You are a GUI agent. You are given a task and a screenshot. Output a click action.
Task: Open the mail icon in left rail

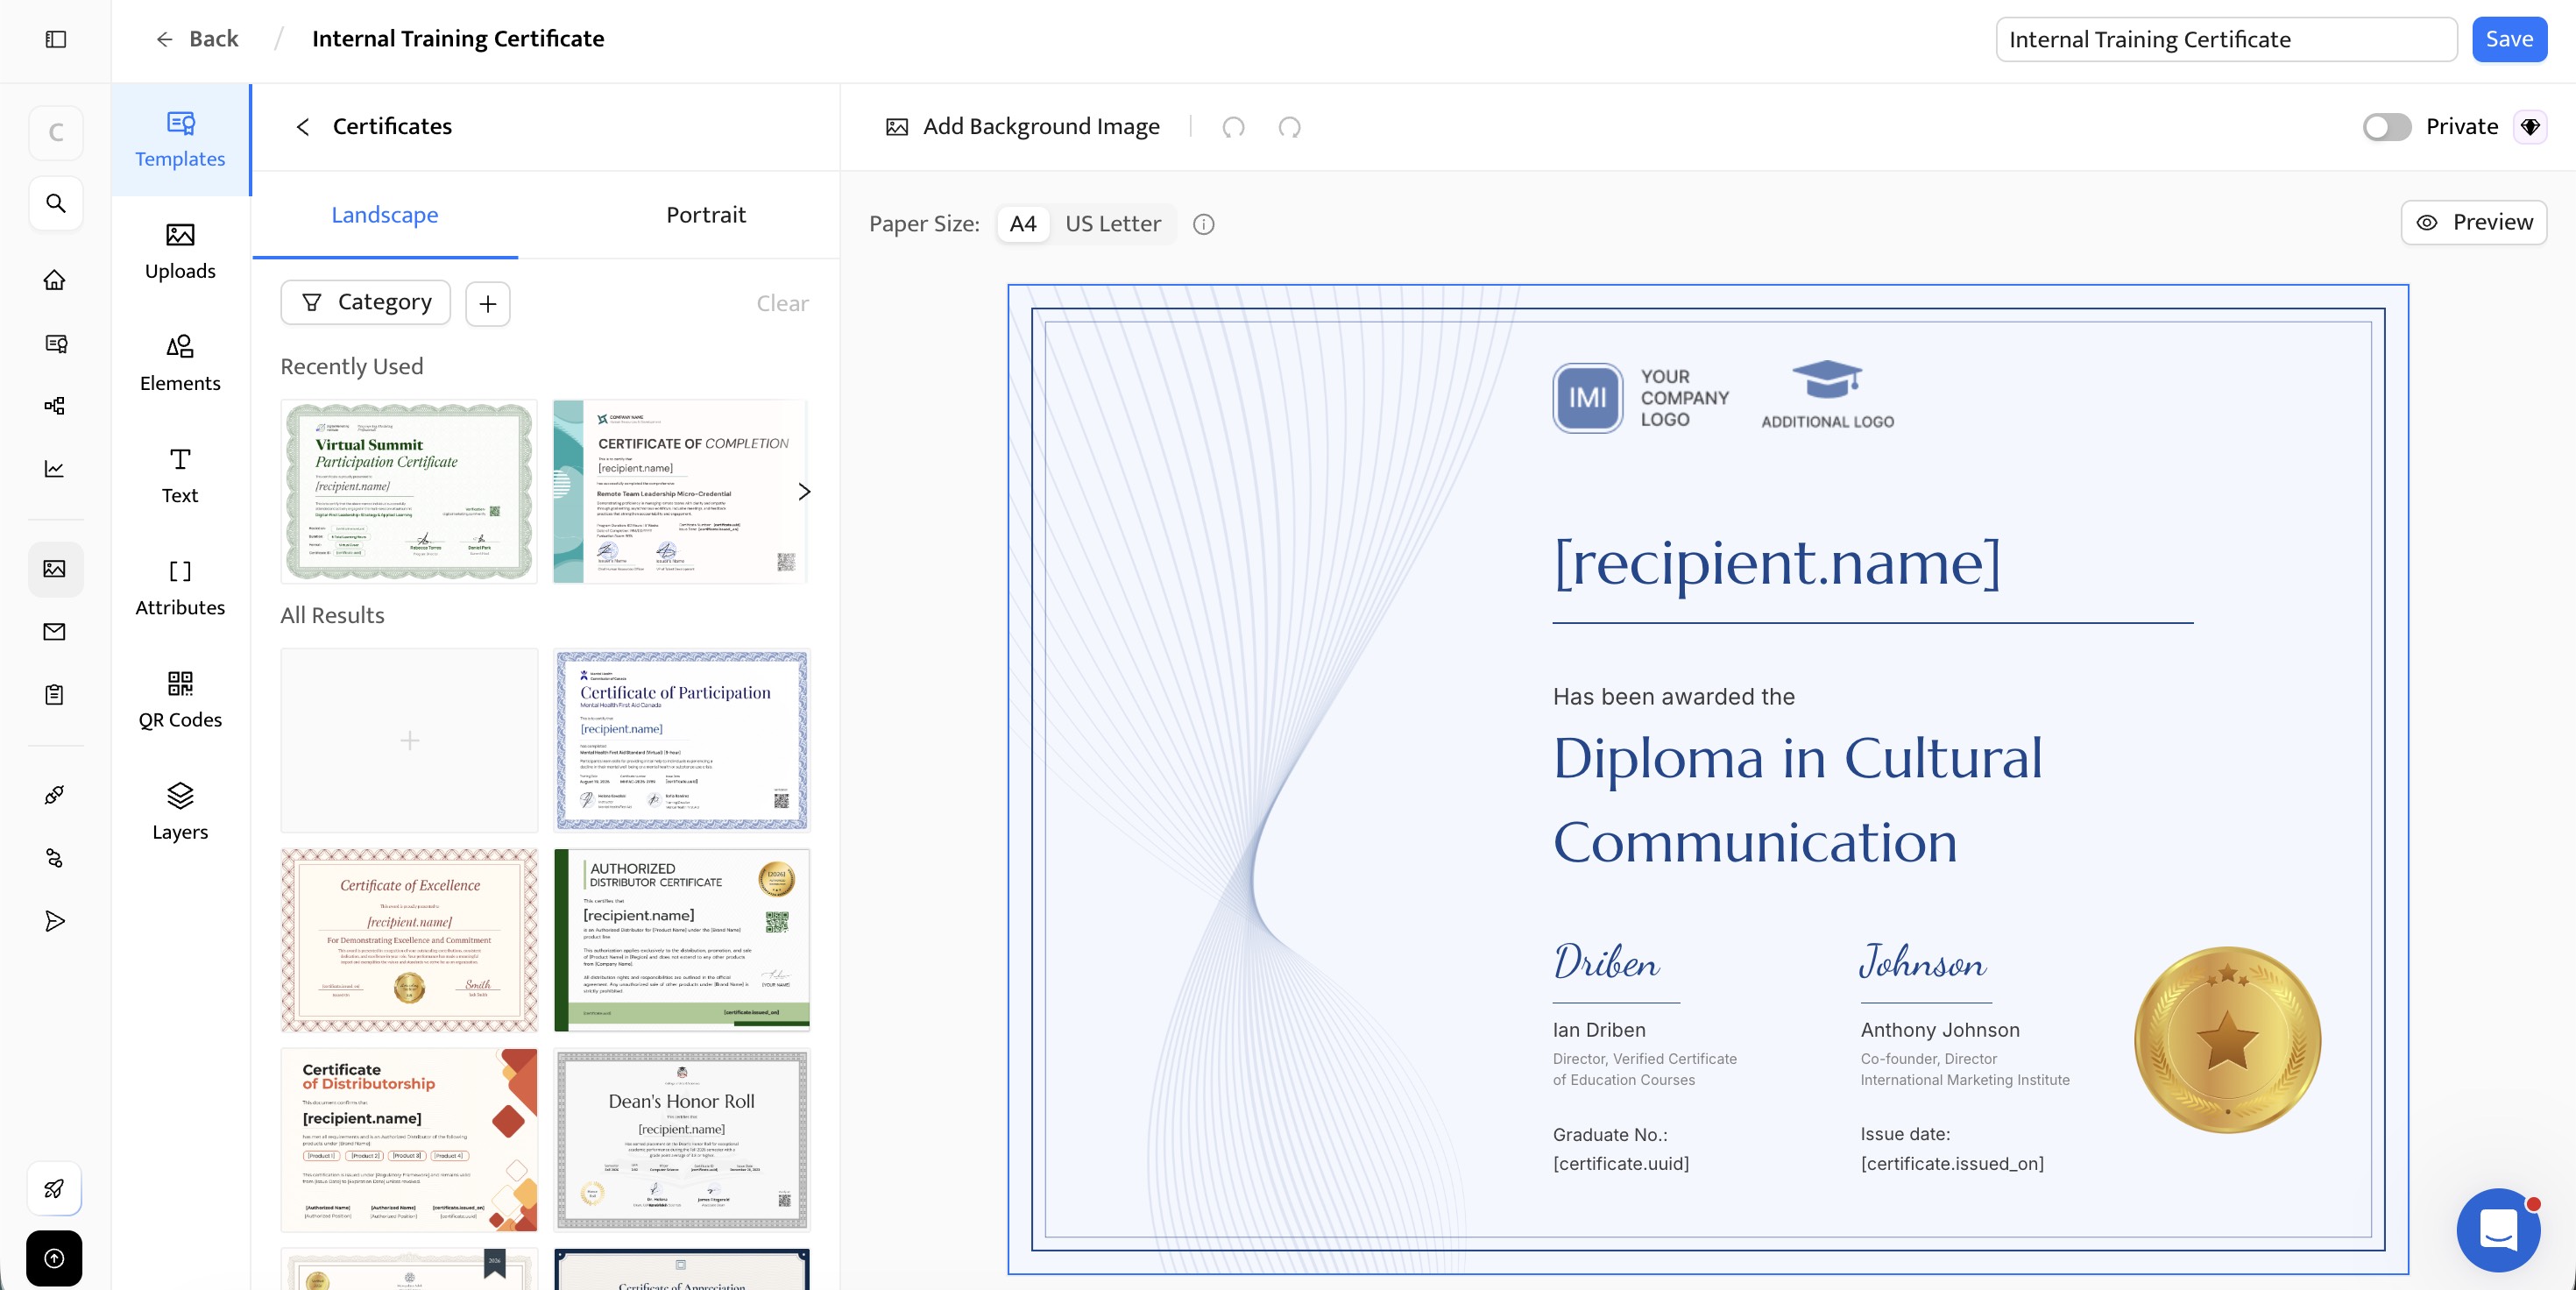(55, 631)
